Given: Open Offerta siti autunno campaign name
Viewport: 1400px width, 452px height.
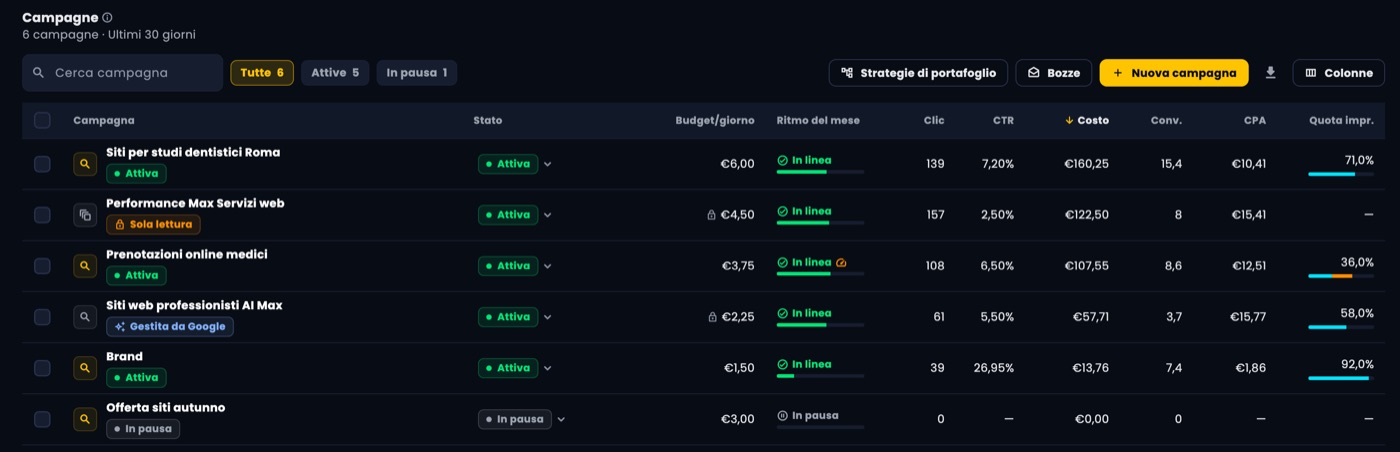Looking at the screenshot, I should pos(166,407).
